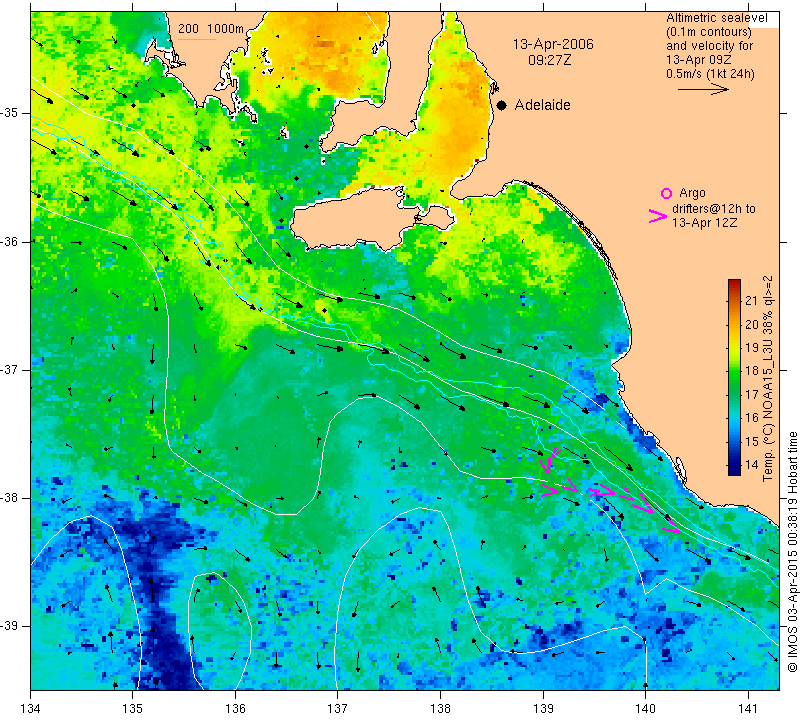This screenshot has height=720, width=800.
Task: Click the 18 value on temperature scale
Action: click(x=752, y=371)
